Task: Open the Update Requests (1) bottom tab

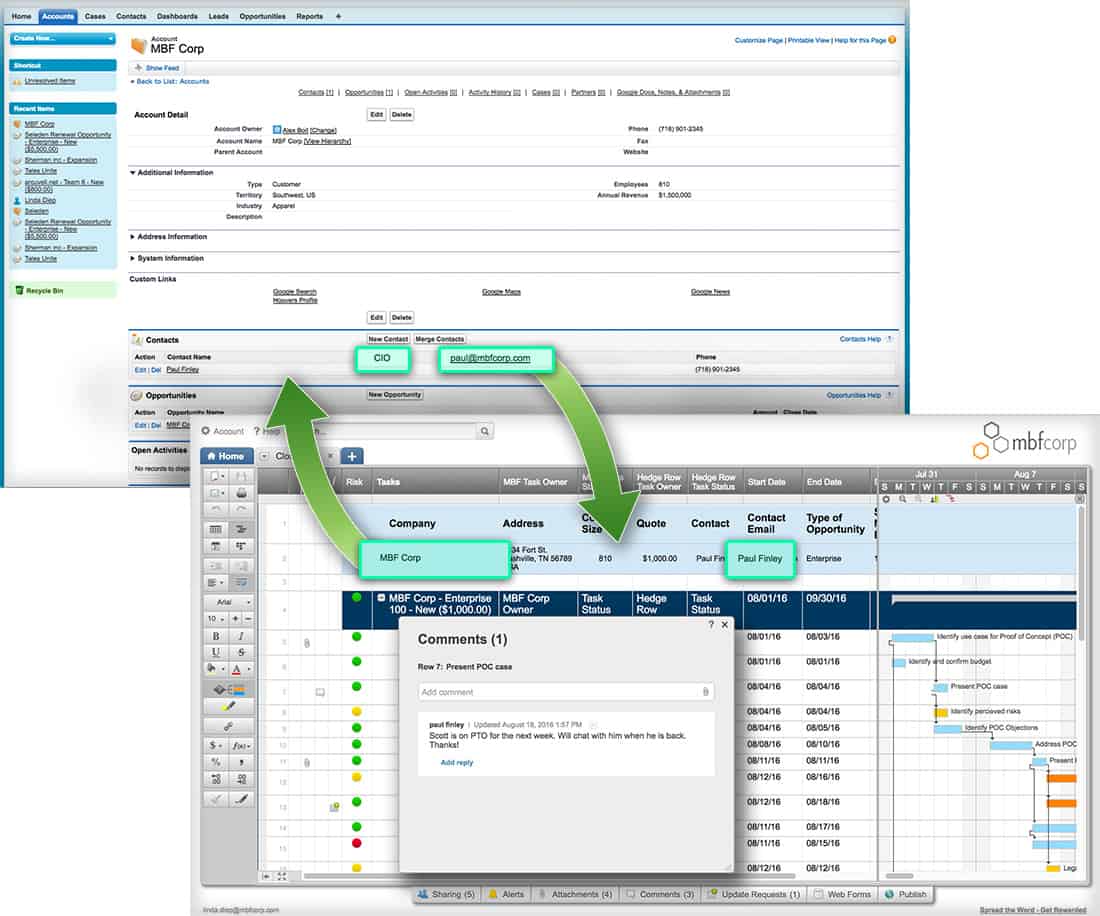Action: point(753,894)
